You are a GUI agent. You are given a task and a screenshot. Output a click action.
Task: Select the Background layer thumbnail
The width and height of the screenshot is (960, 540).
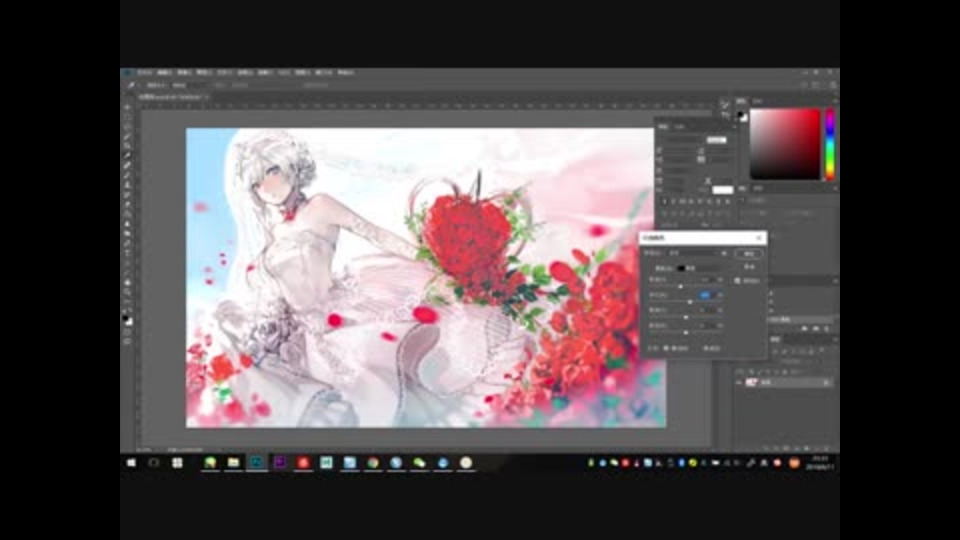751,383
